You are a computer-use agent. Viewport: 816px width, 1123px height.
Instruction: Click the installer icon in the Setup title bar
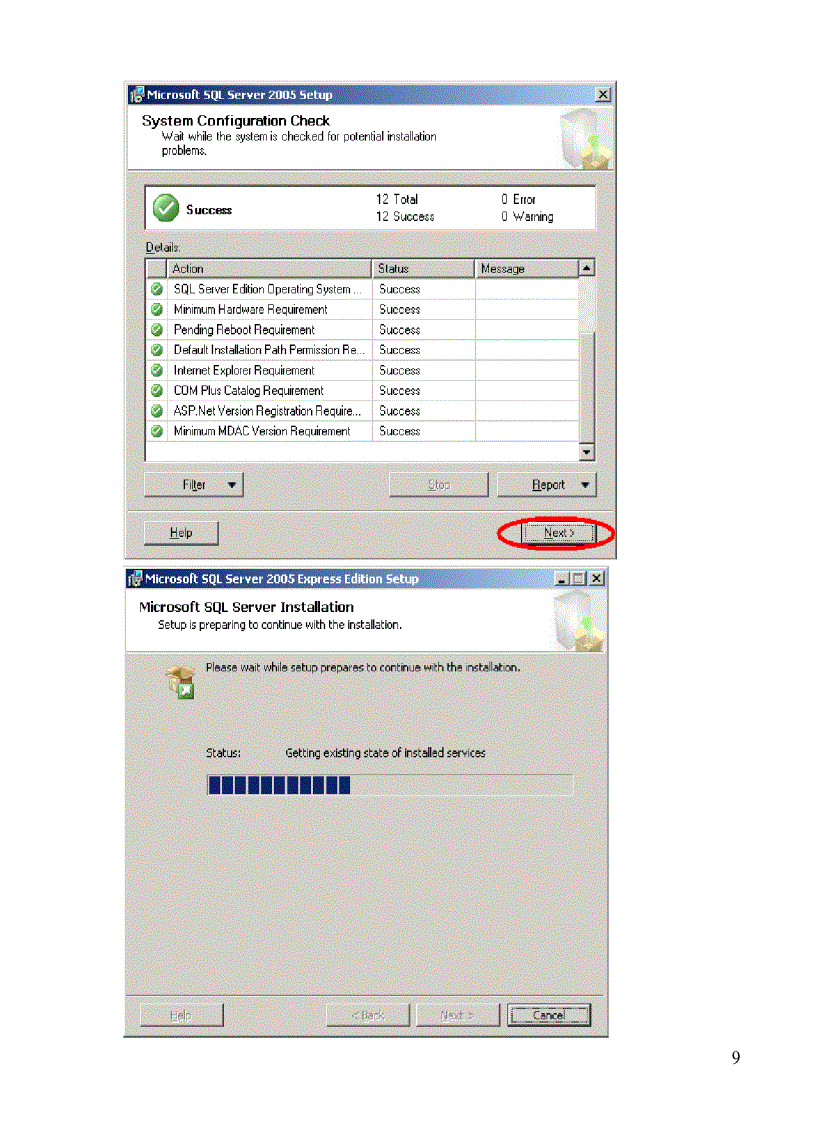pos(135,93)
